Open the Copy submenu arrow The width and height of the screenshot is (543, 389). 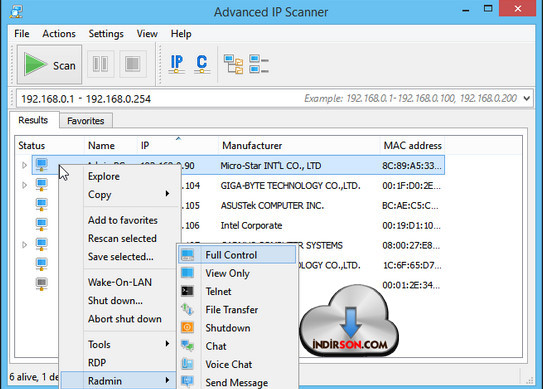click(167, 194)
